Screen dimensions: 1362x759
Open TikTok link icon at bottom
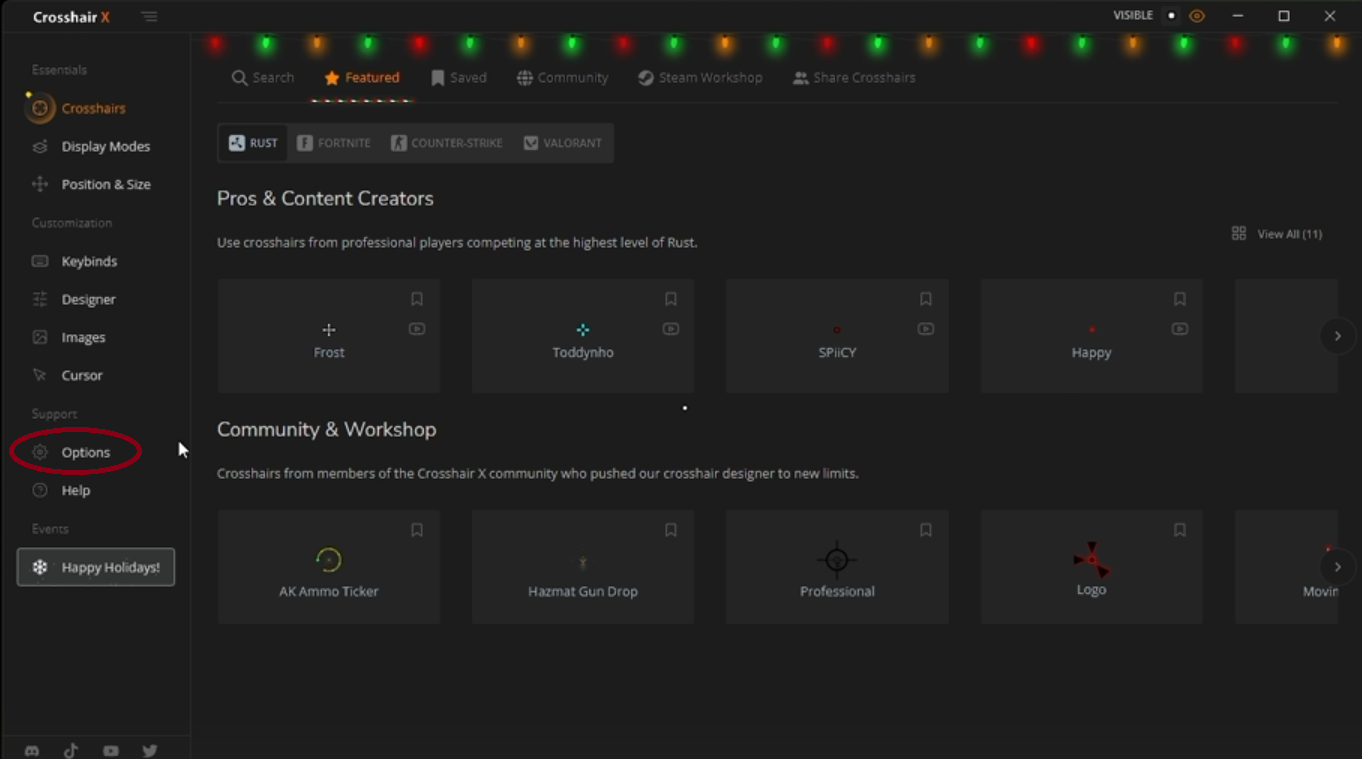[71, 751]
